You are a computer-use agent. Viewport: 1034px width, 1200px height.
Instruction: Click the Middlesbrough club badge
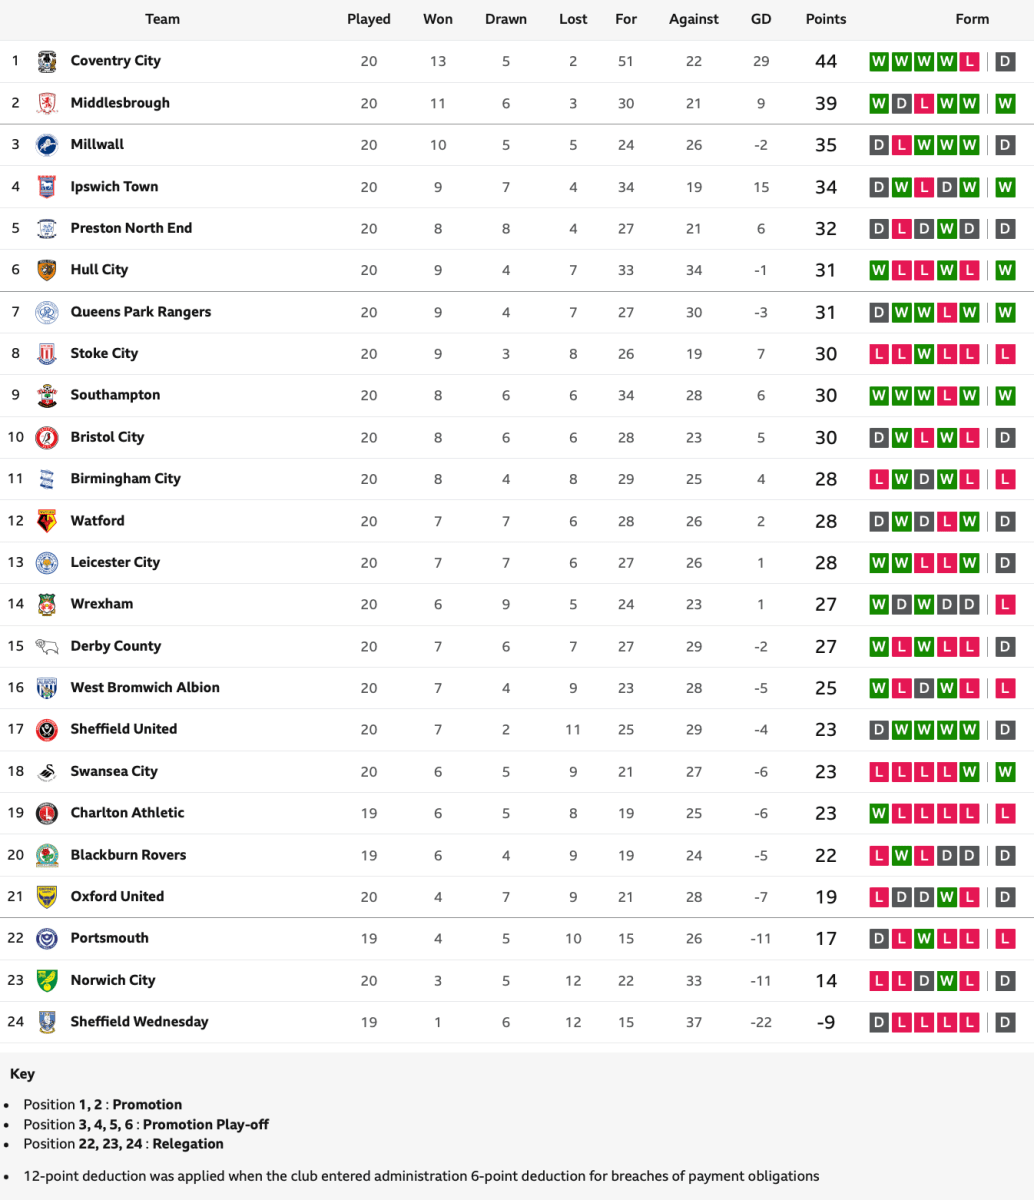point(46,103)
